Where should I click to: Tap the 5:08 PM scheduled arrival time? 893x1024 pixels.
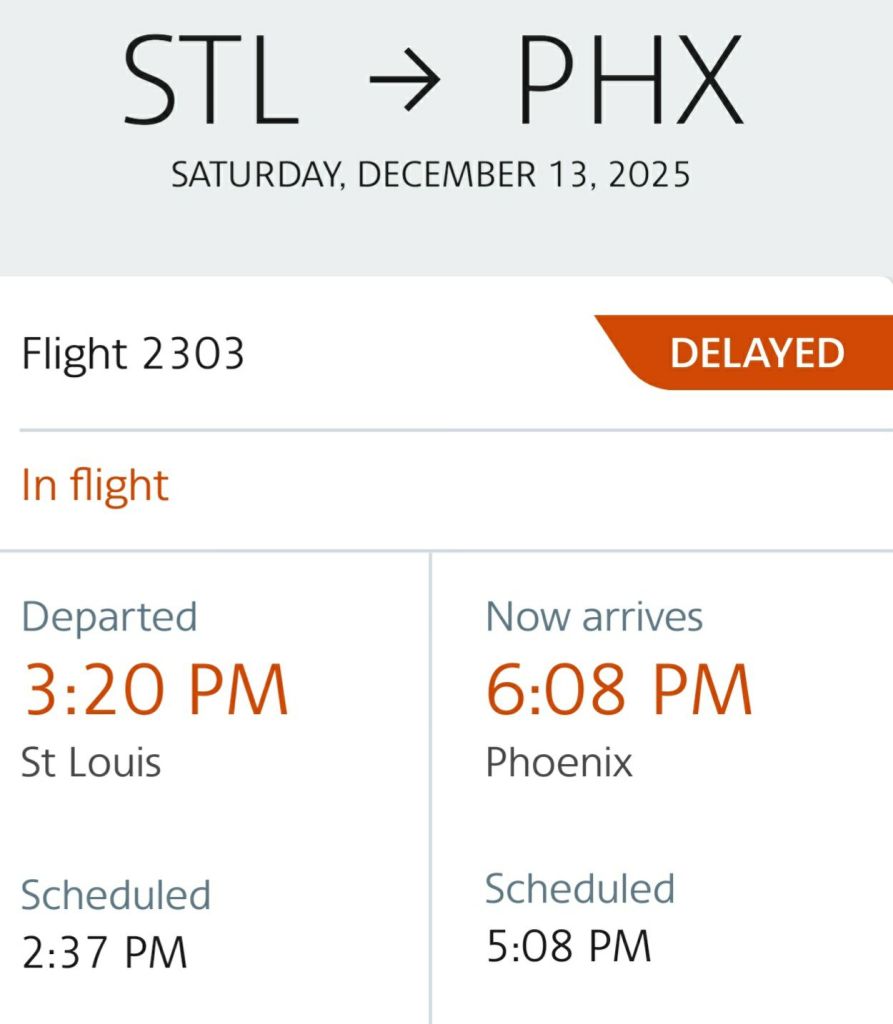[x=568, y=946]
